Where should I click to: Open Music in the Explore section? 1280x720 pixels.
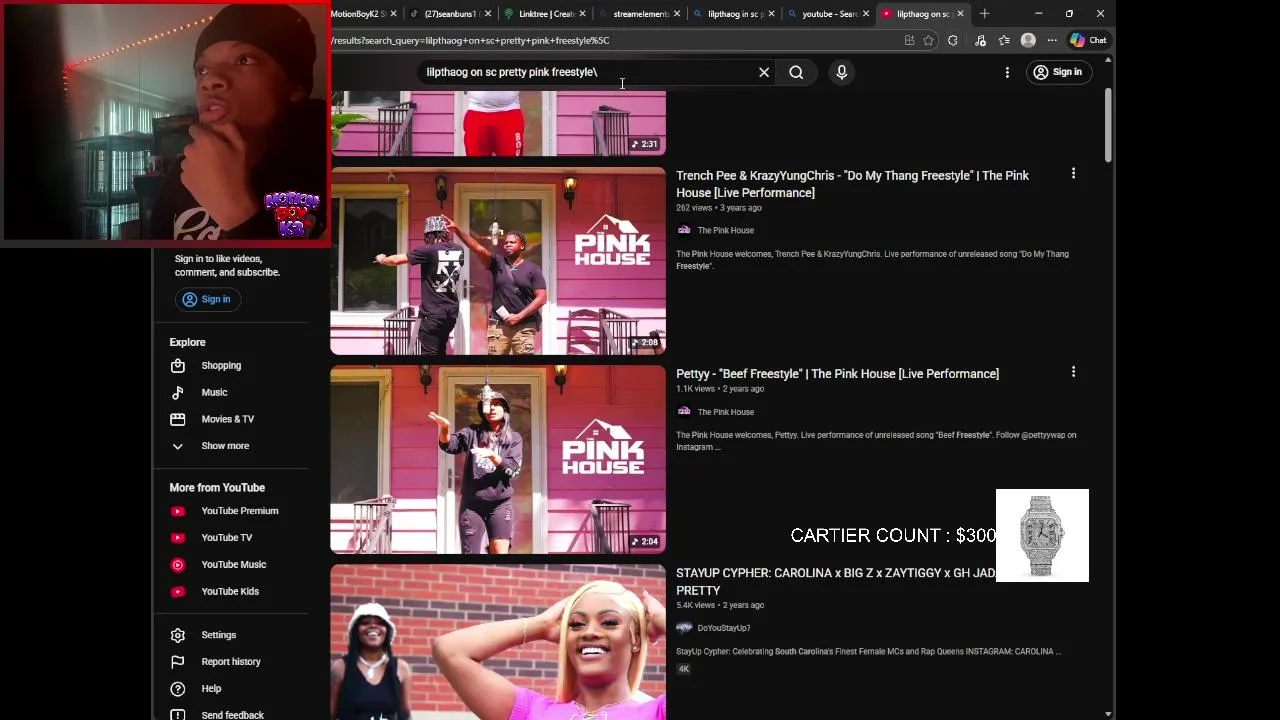[214, 393]
